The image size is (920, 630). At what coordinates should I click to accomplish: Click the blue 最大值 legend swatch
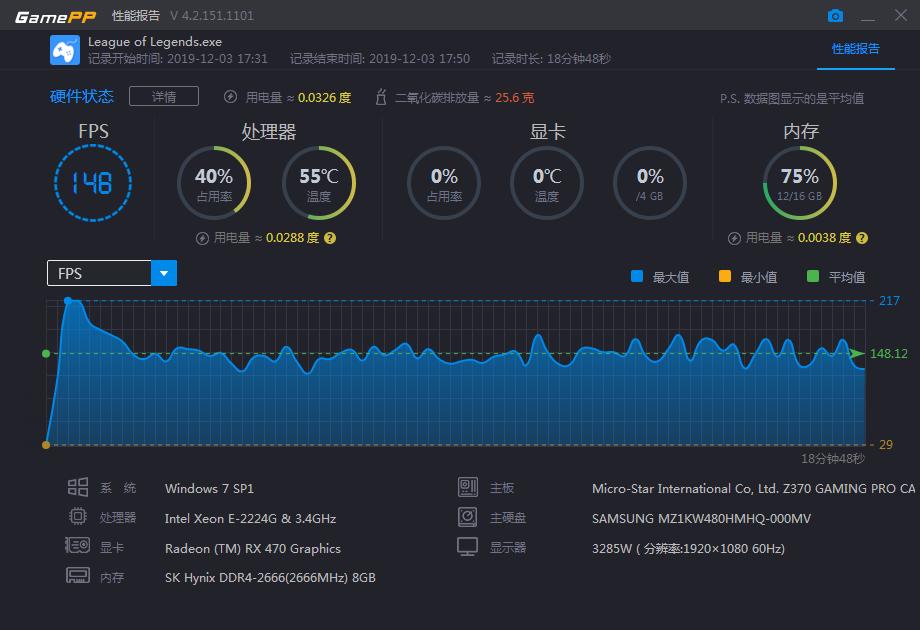coord(637,276)
